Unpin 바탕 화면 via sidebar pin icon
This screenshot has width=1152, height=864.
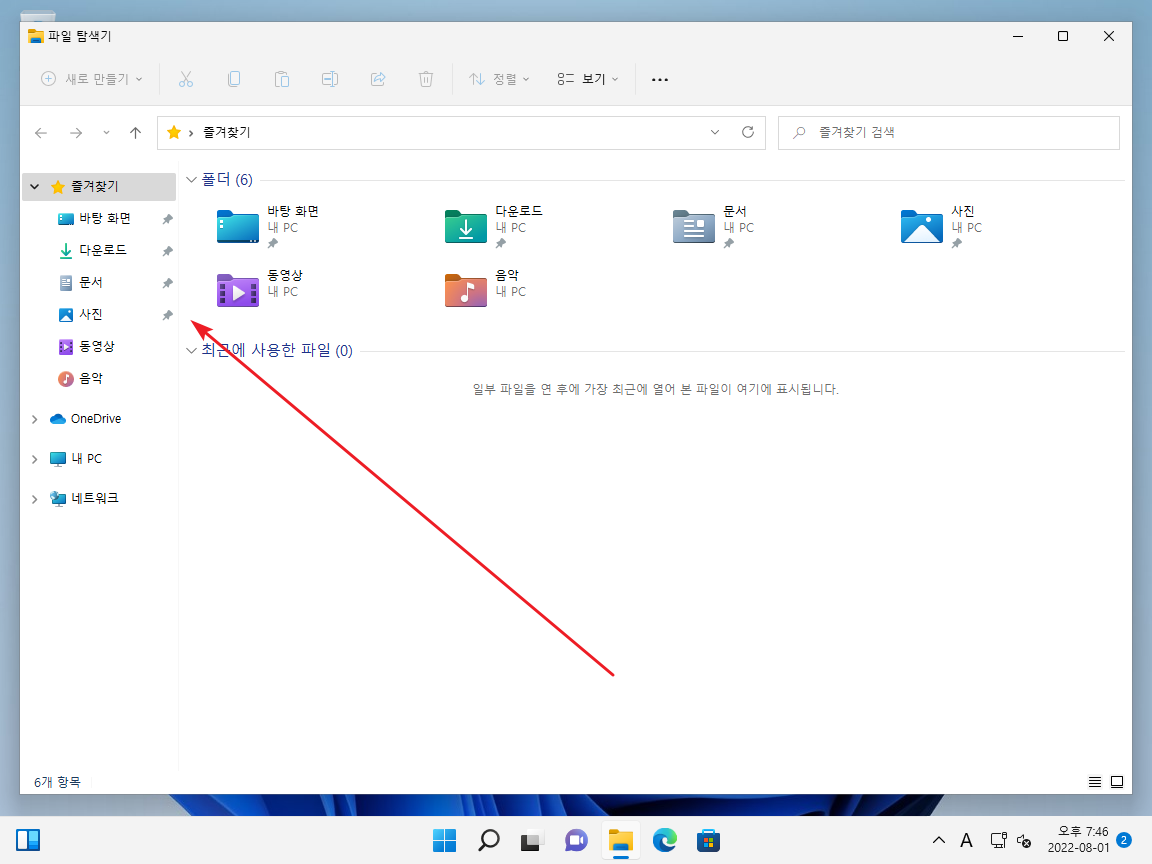coord(168,219)
